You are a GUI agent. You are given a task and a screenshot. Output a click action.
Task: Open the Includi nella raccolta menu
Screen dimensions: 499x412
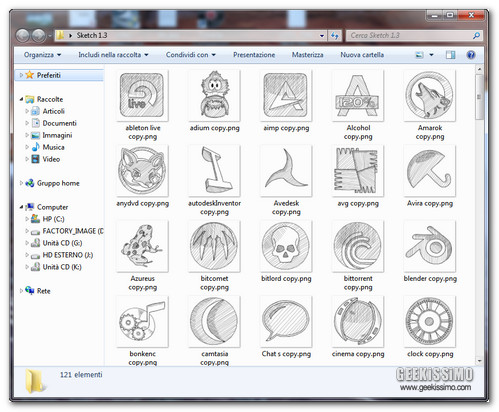pos(113,55)
